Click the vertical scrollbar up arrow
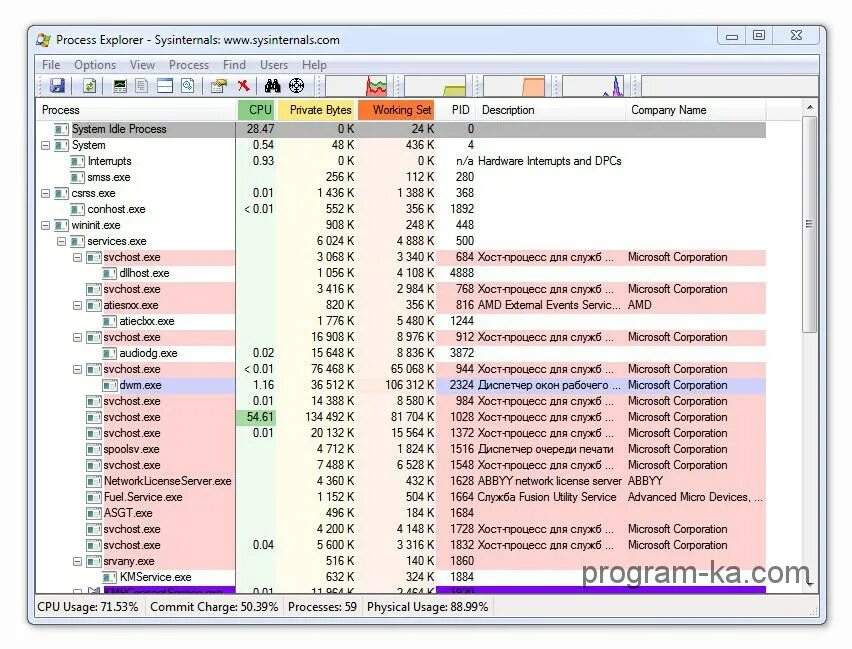The image size is (852, 649). pyautogui.click(x=810, y=108)
